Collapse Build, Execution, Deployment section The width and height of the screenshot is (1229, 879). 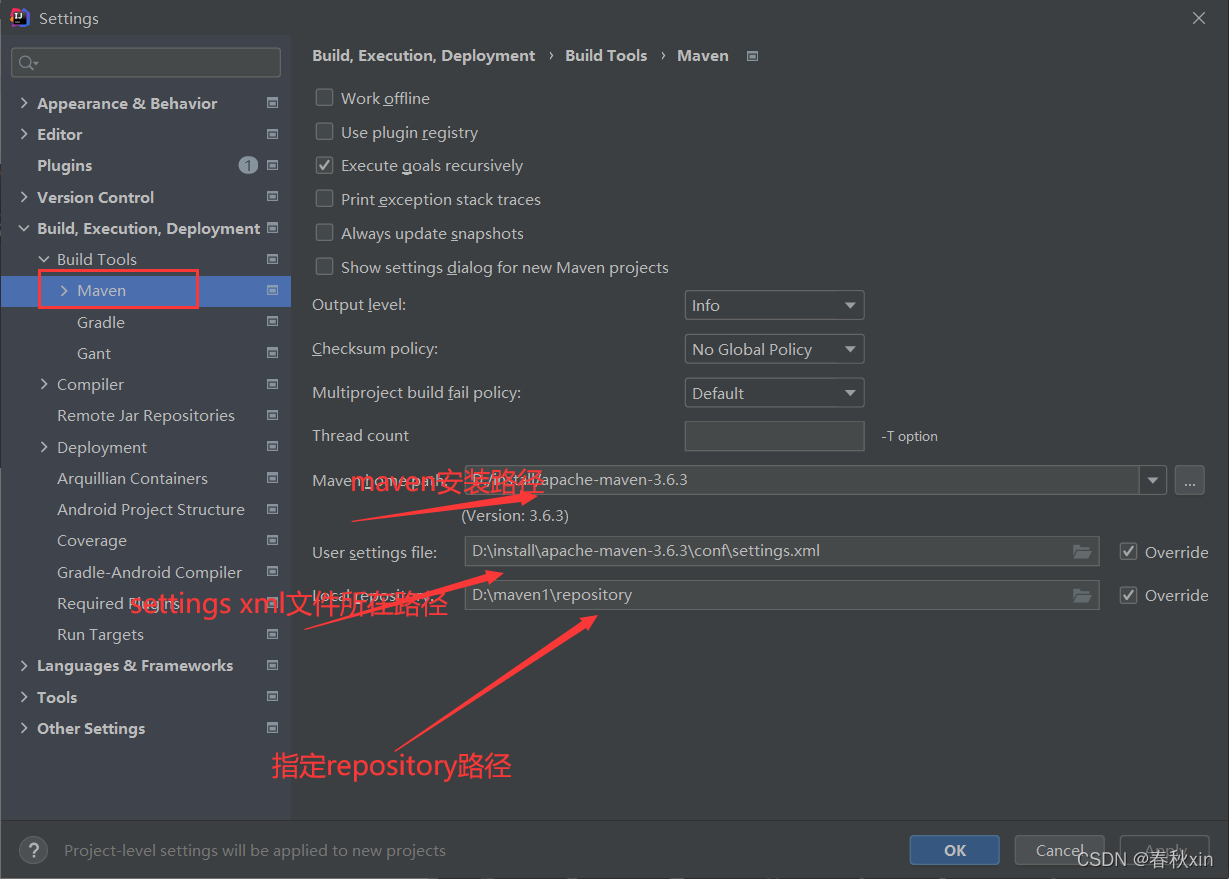tap(24, 228)
